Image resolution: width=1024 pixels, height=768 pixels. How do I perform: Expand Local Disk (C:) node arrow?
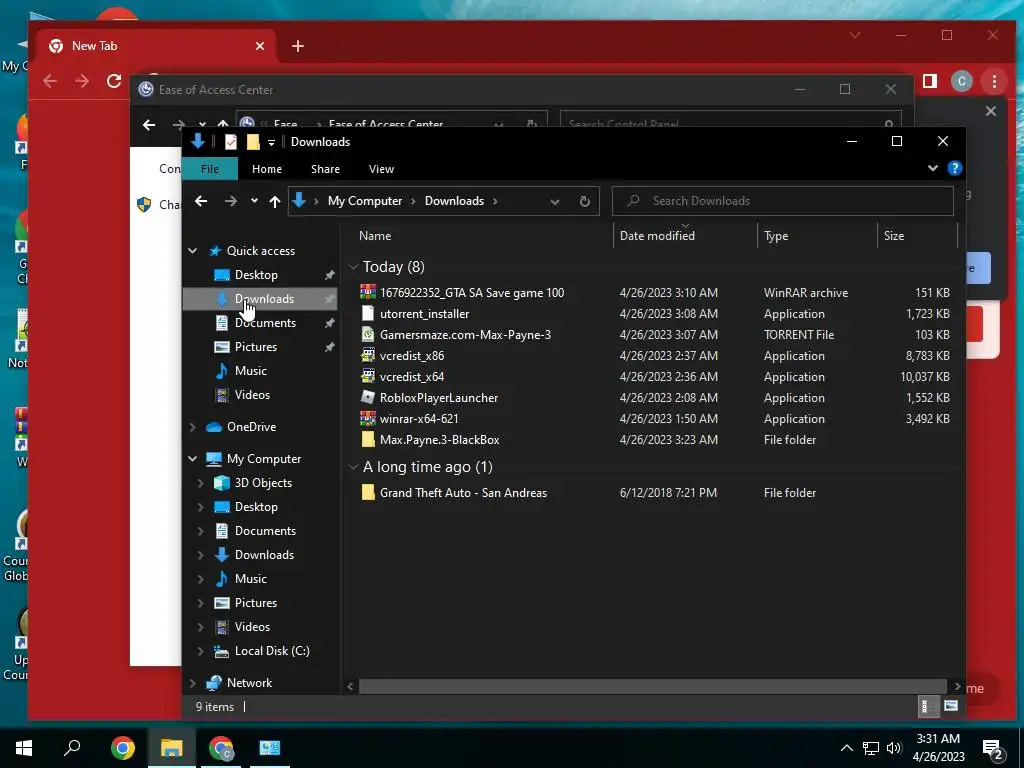(x=200, y=651)
